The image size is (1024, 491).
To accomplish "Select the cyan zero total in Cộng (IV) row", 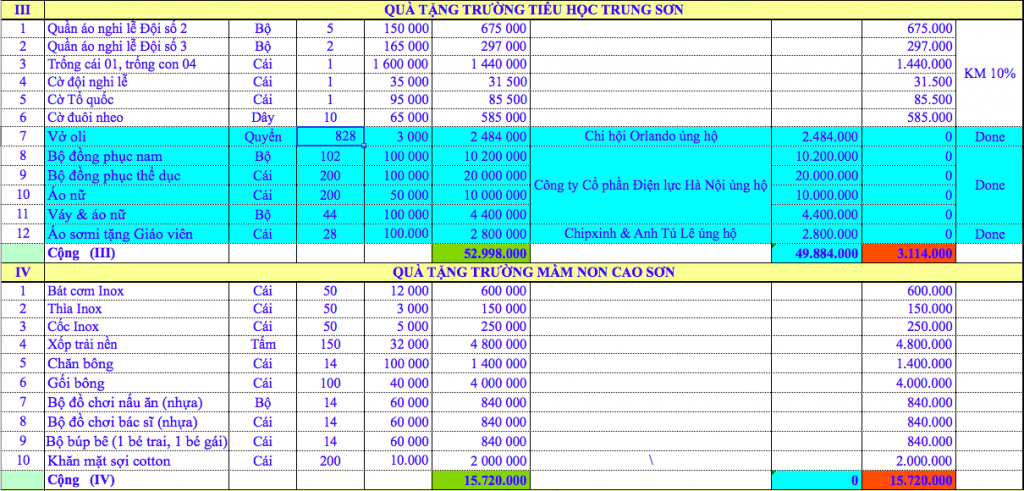I will pos(816,480).
